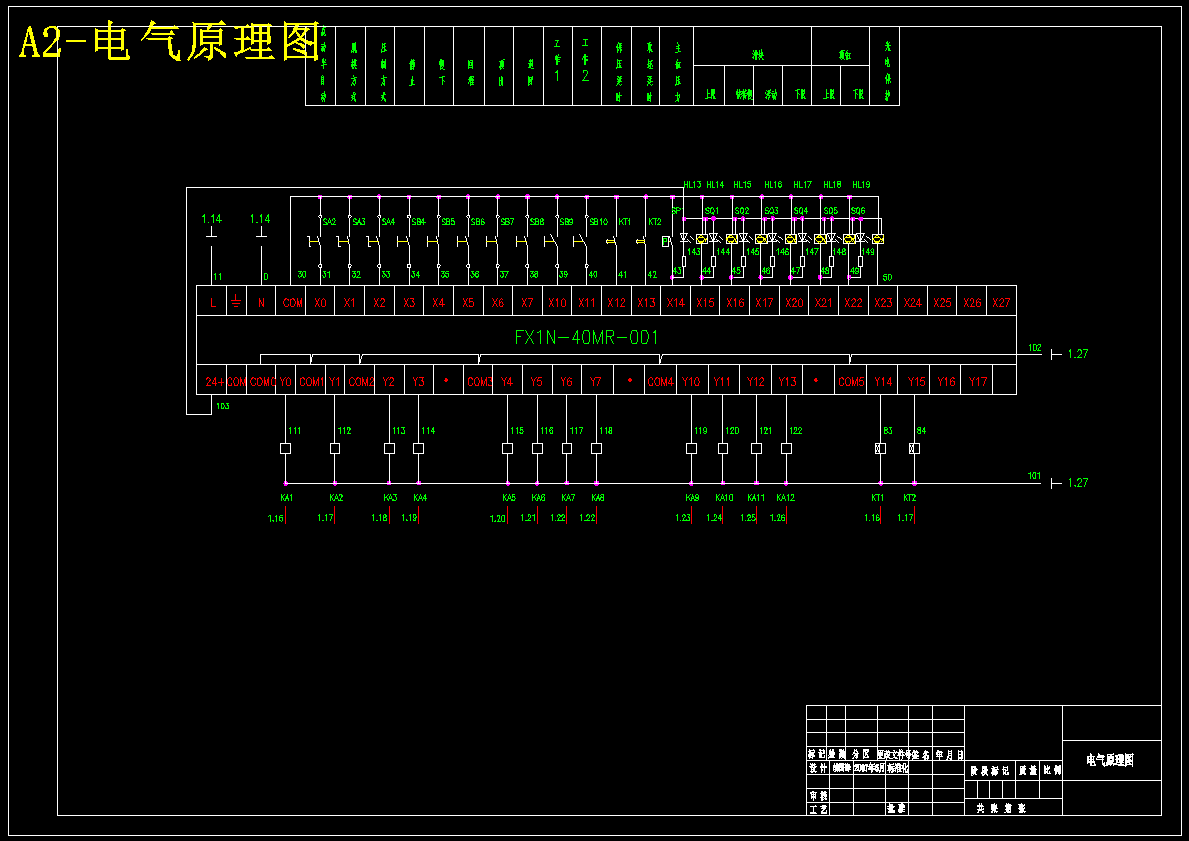1189x841 pixels.
Task: Click input terminal X7
Action: pos(527,303)
